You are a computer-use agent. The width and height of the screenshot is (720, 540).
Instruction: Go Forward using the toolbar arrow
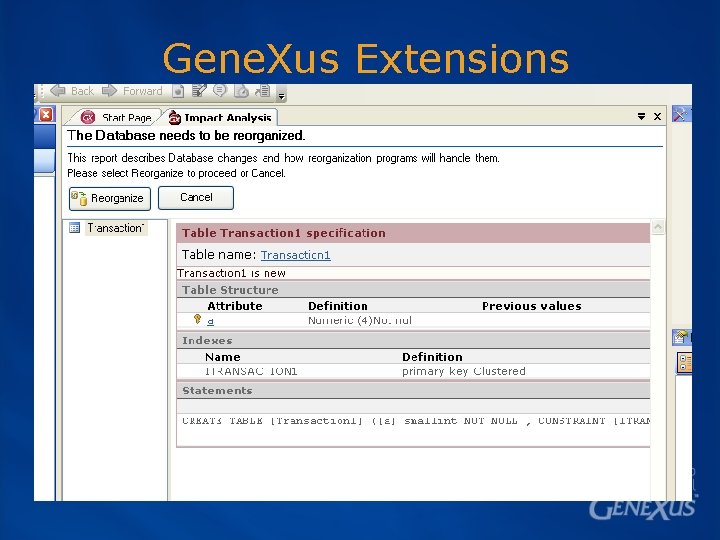[x=132, y=90]
